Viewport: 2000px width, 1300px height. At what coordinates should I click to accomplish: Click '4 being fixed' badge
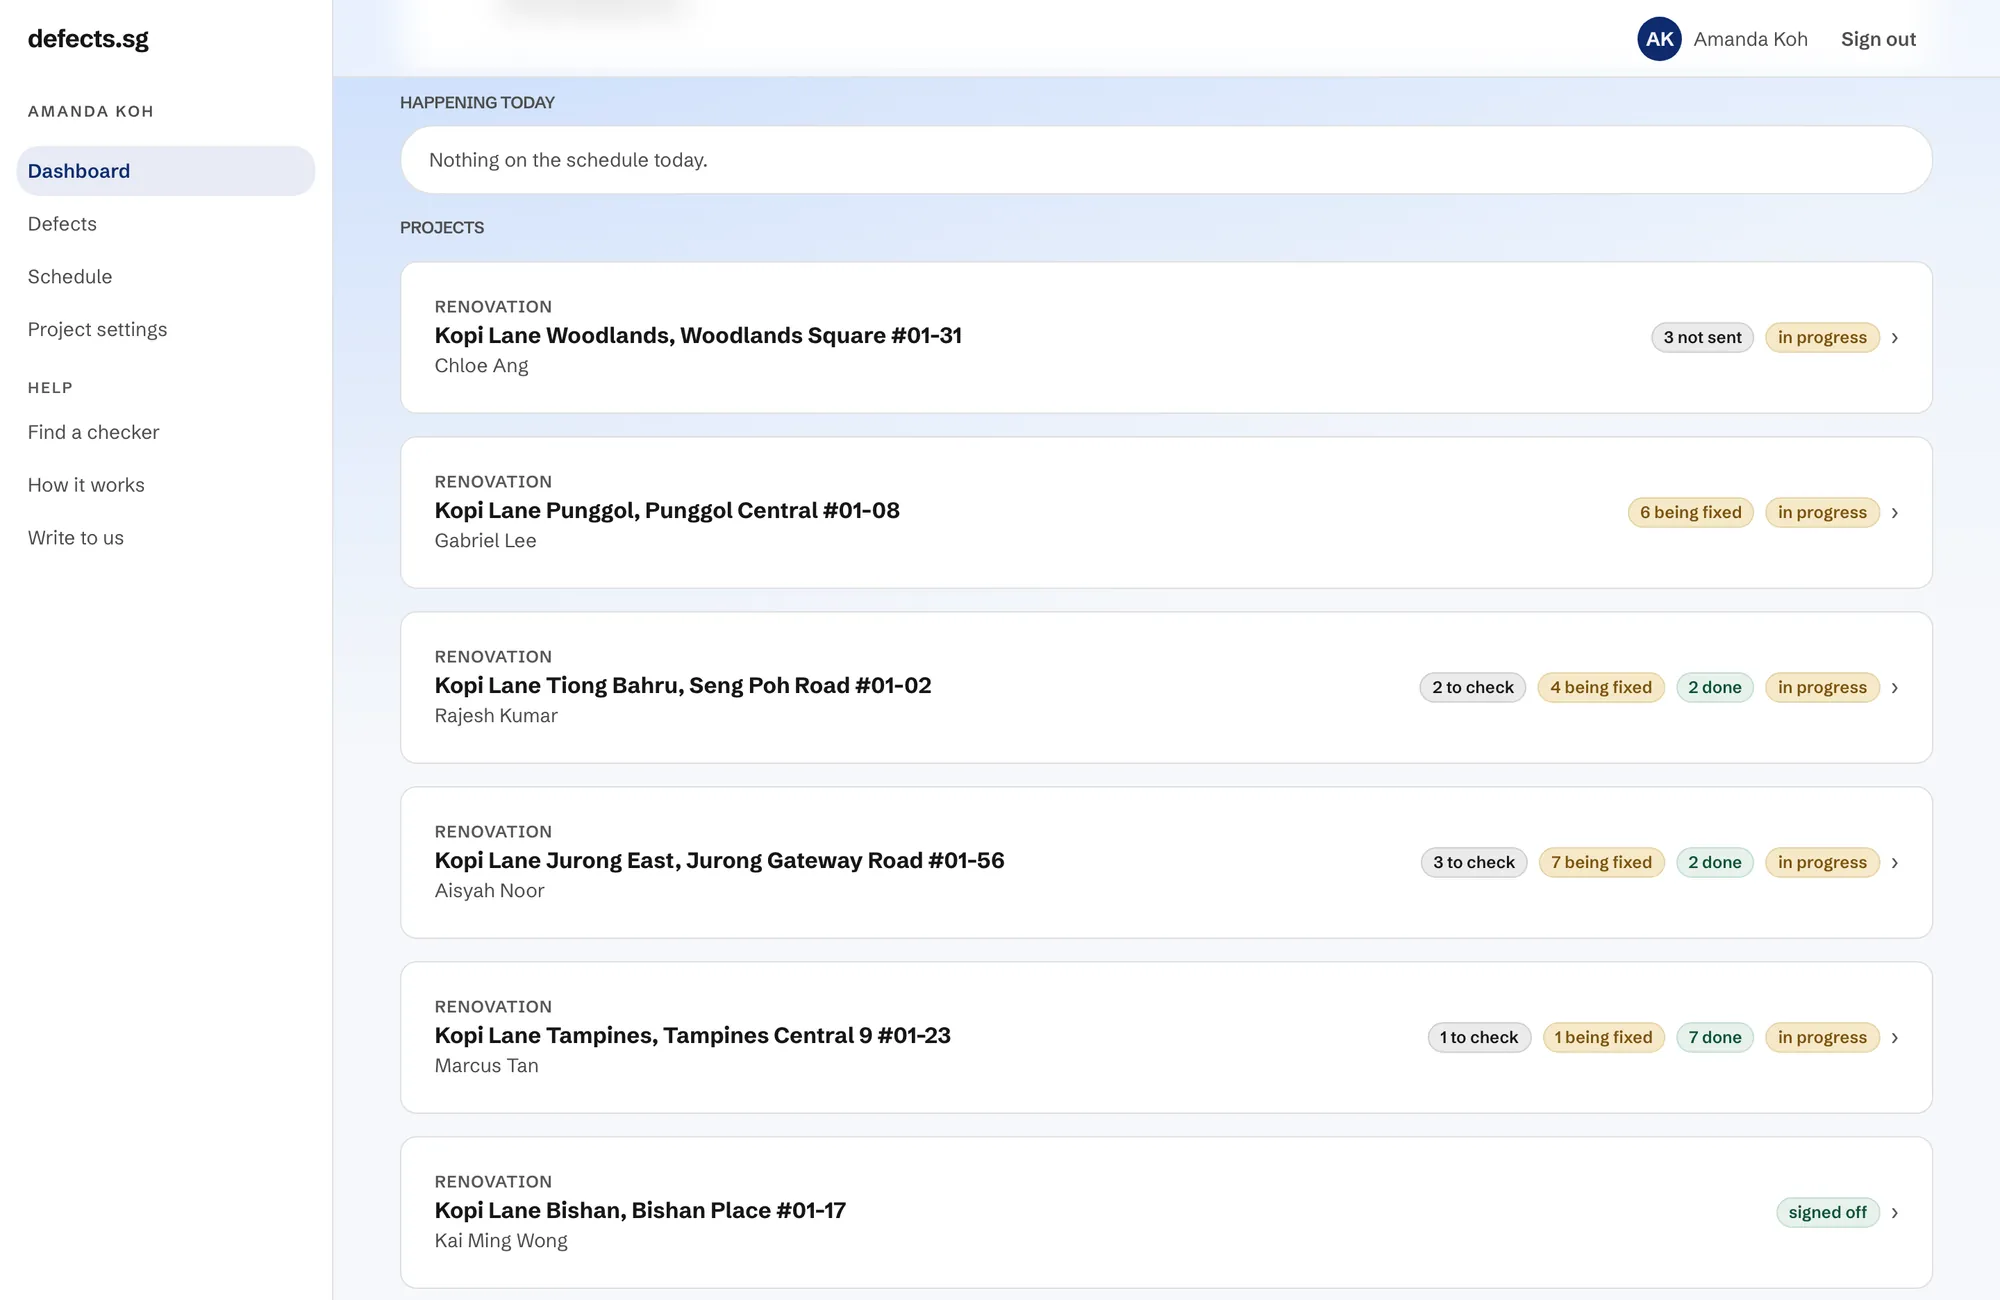[x=1601, y=688]
